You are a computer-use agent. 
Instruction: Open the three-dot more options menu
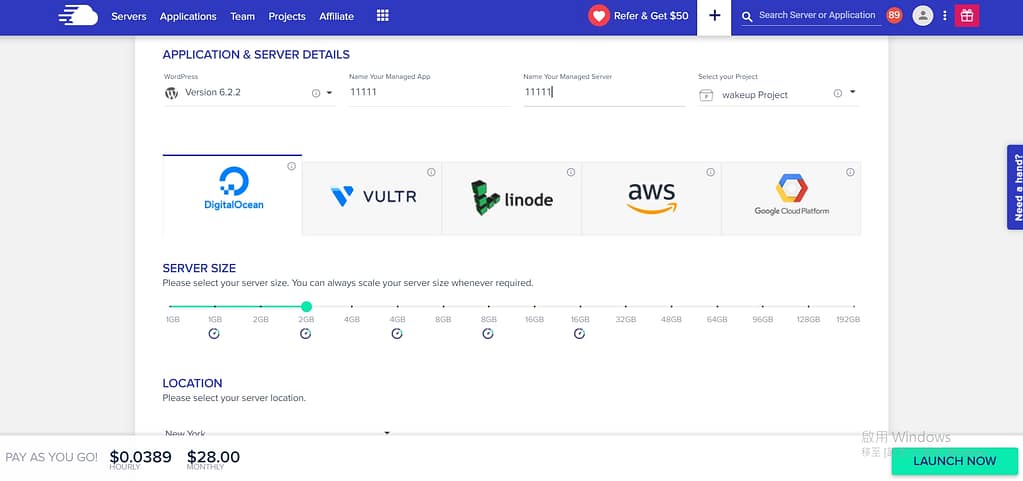tap(945, 16)
